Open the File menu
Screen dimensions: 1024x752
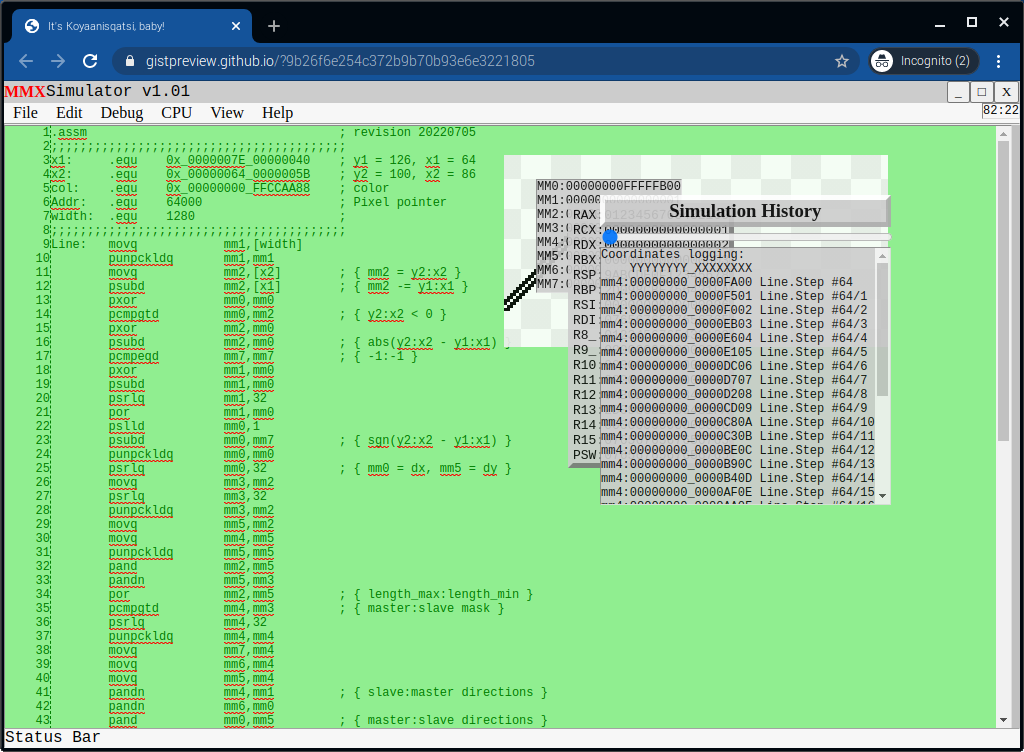coord(25,113)
